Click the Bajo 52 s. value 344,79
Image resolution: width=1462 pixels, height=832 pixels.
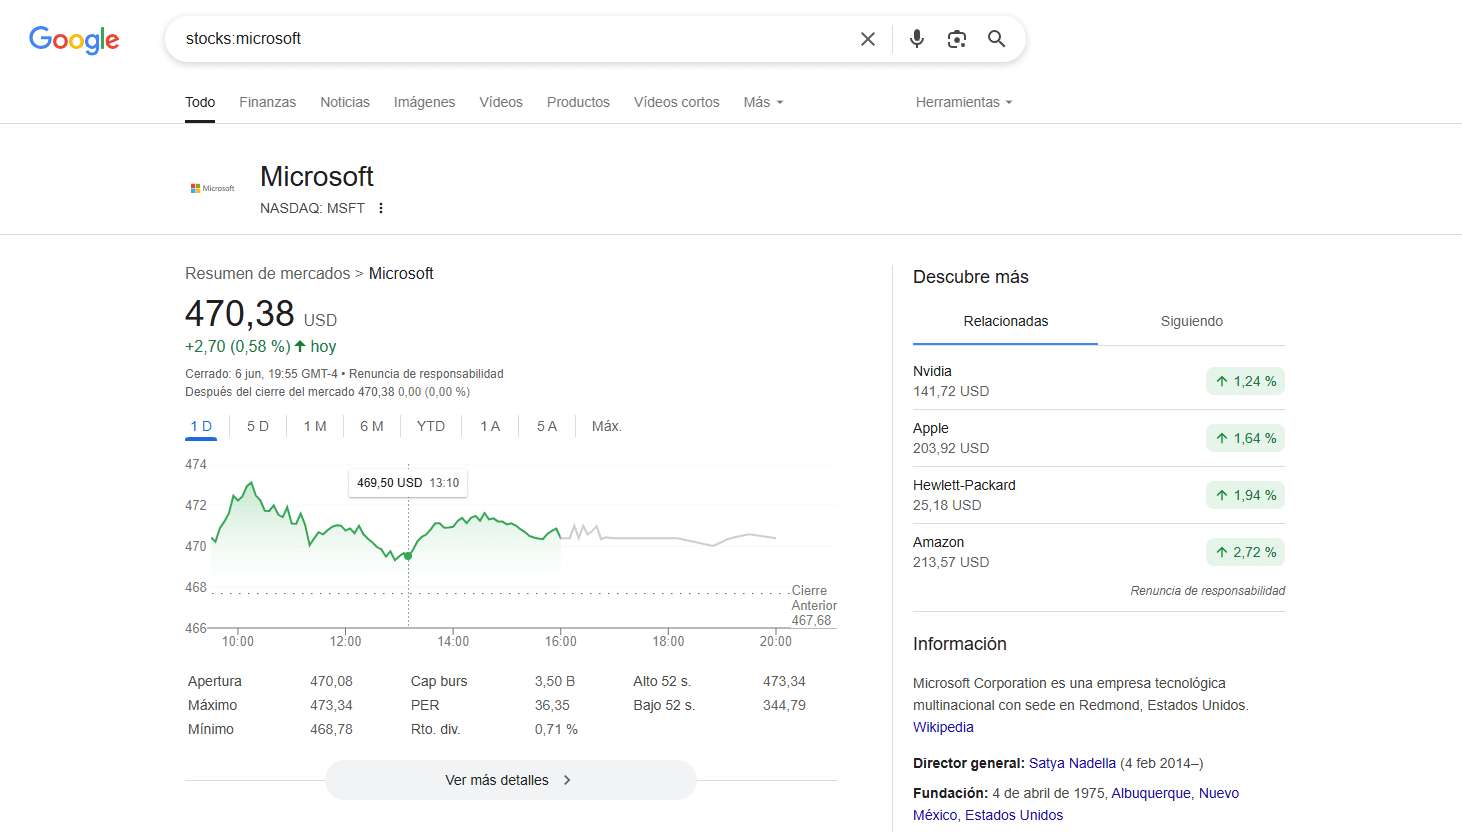[x=784, y=705]
